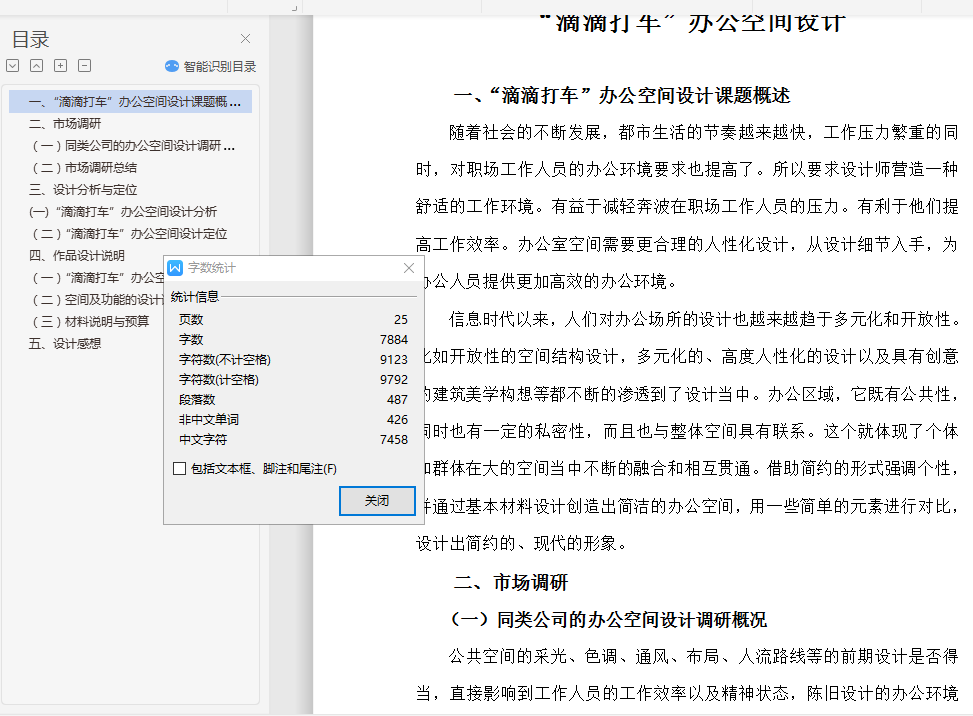Go to outline item (三)材料说明与预算
Image resolution: width=973 pixels, height=716 pixels.
91,321
